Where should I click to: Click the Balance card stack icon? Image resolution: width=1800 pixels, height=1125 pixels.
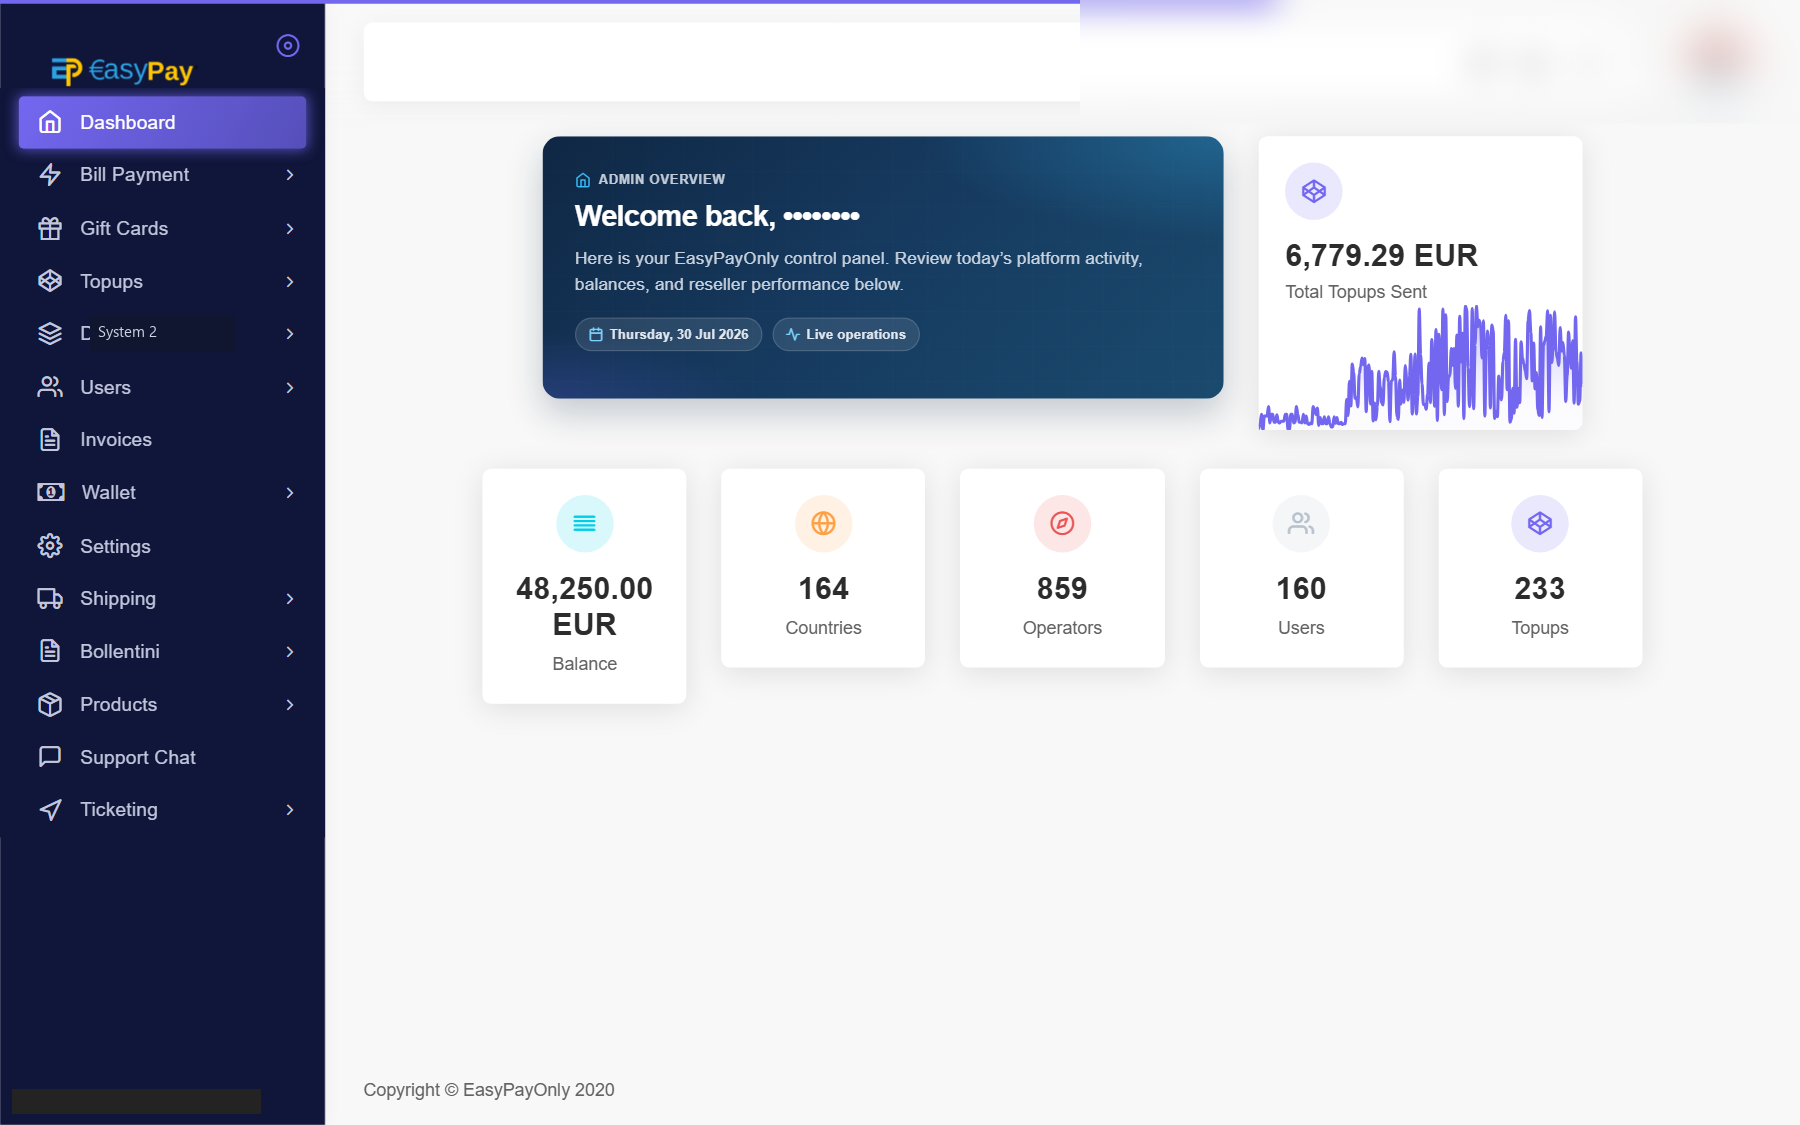[585, 523]
